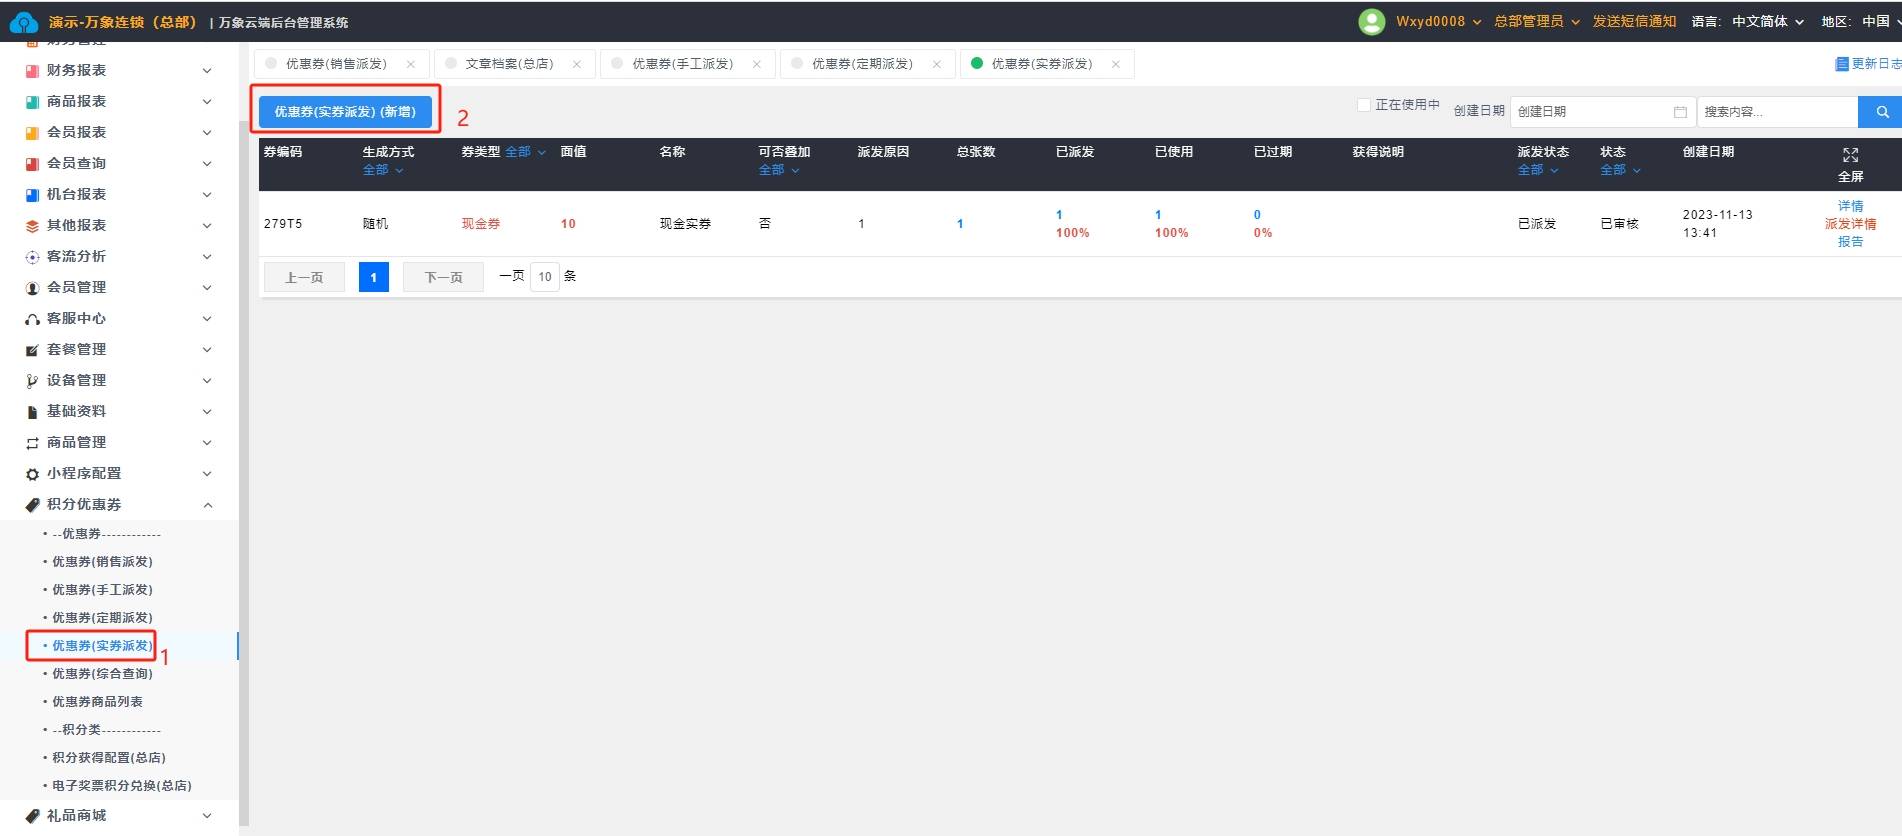
Task: Click the 创建日期 date input field
Action: [1601, 112]
